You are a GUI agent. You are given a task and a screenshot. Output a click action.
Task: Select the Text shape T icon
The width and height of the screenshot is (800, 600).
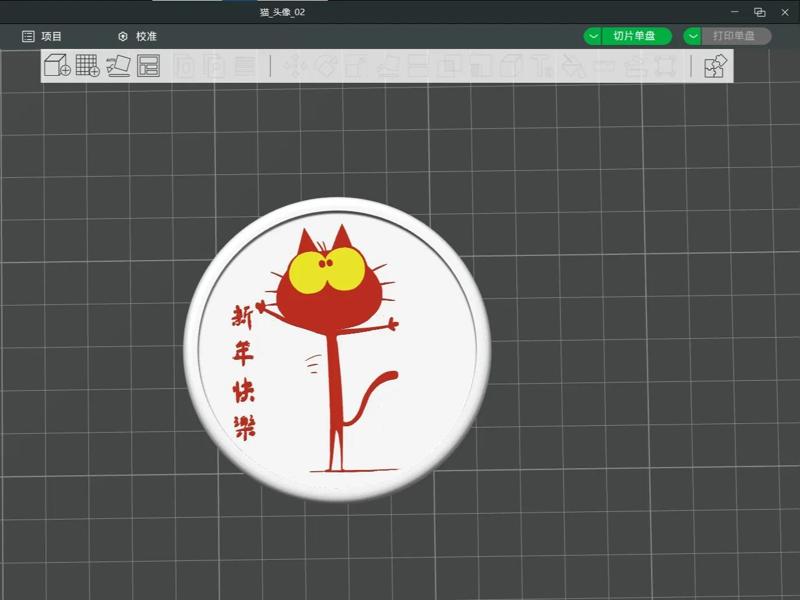[542, 67]
